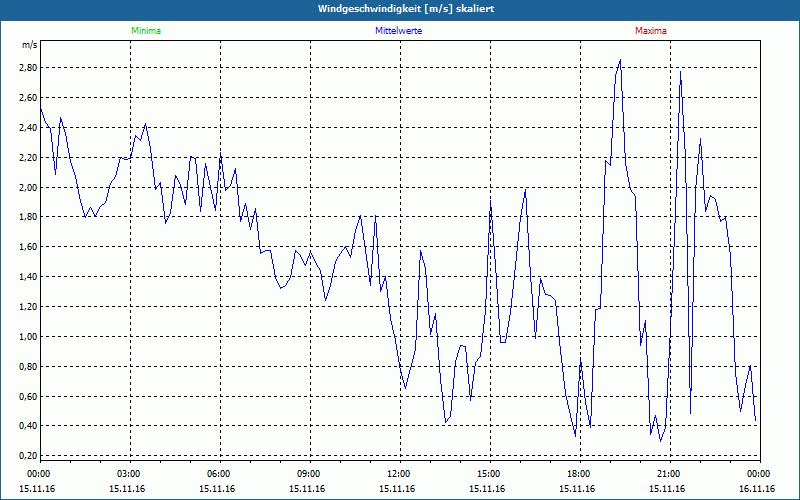800x500 pixels.
Task: Click the 12:00 time axis label
Action: click(398, 474)
